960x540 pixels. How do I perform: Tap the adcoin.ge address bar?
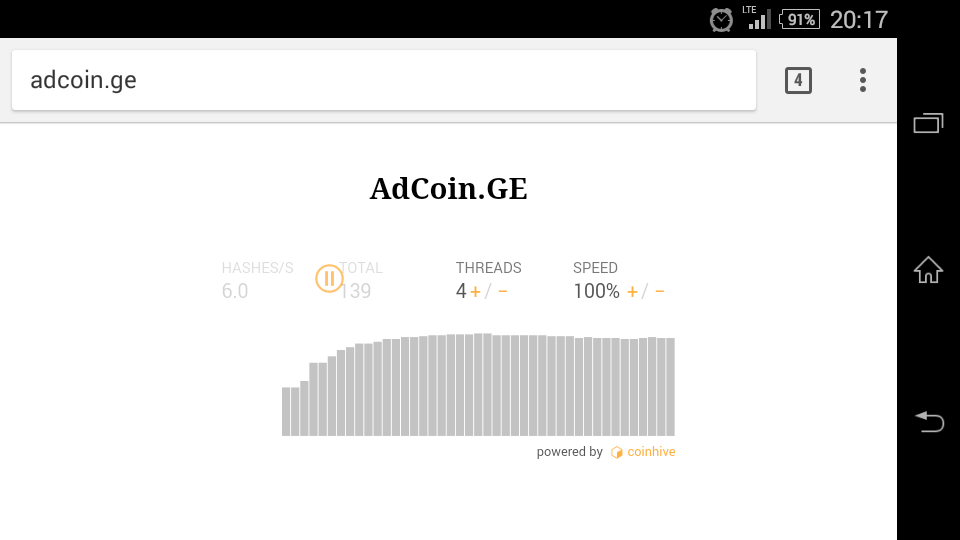tap(383, 80)
